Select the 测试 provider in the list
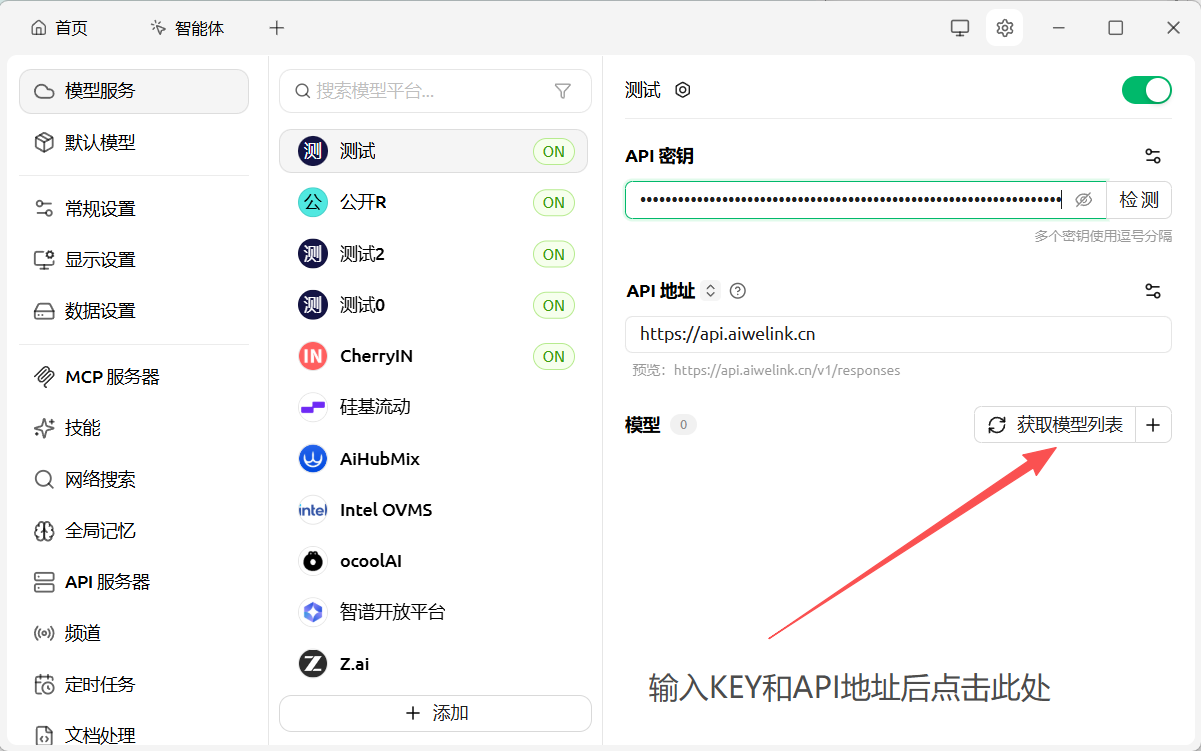The width and height of the screenshot is (1201, 751). coord(433,151)
